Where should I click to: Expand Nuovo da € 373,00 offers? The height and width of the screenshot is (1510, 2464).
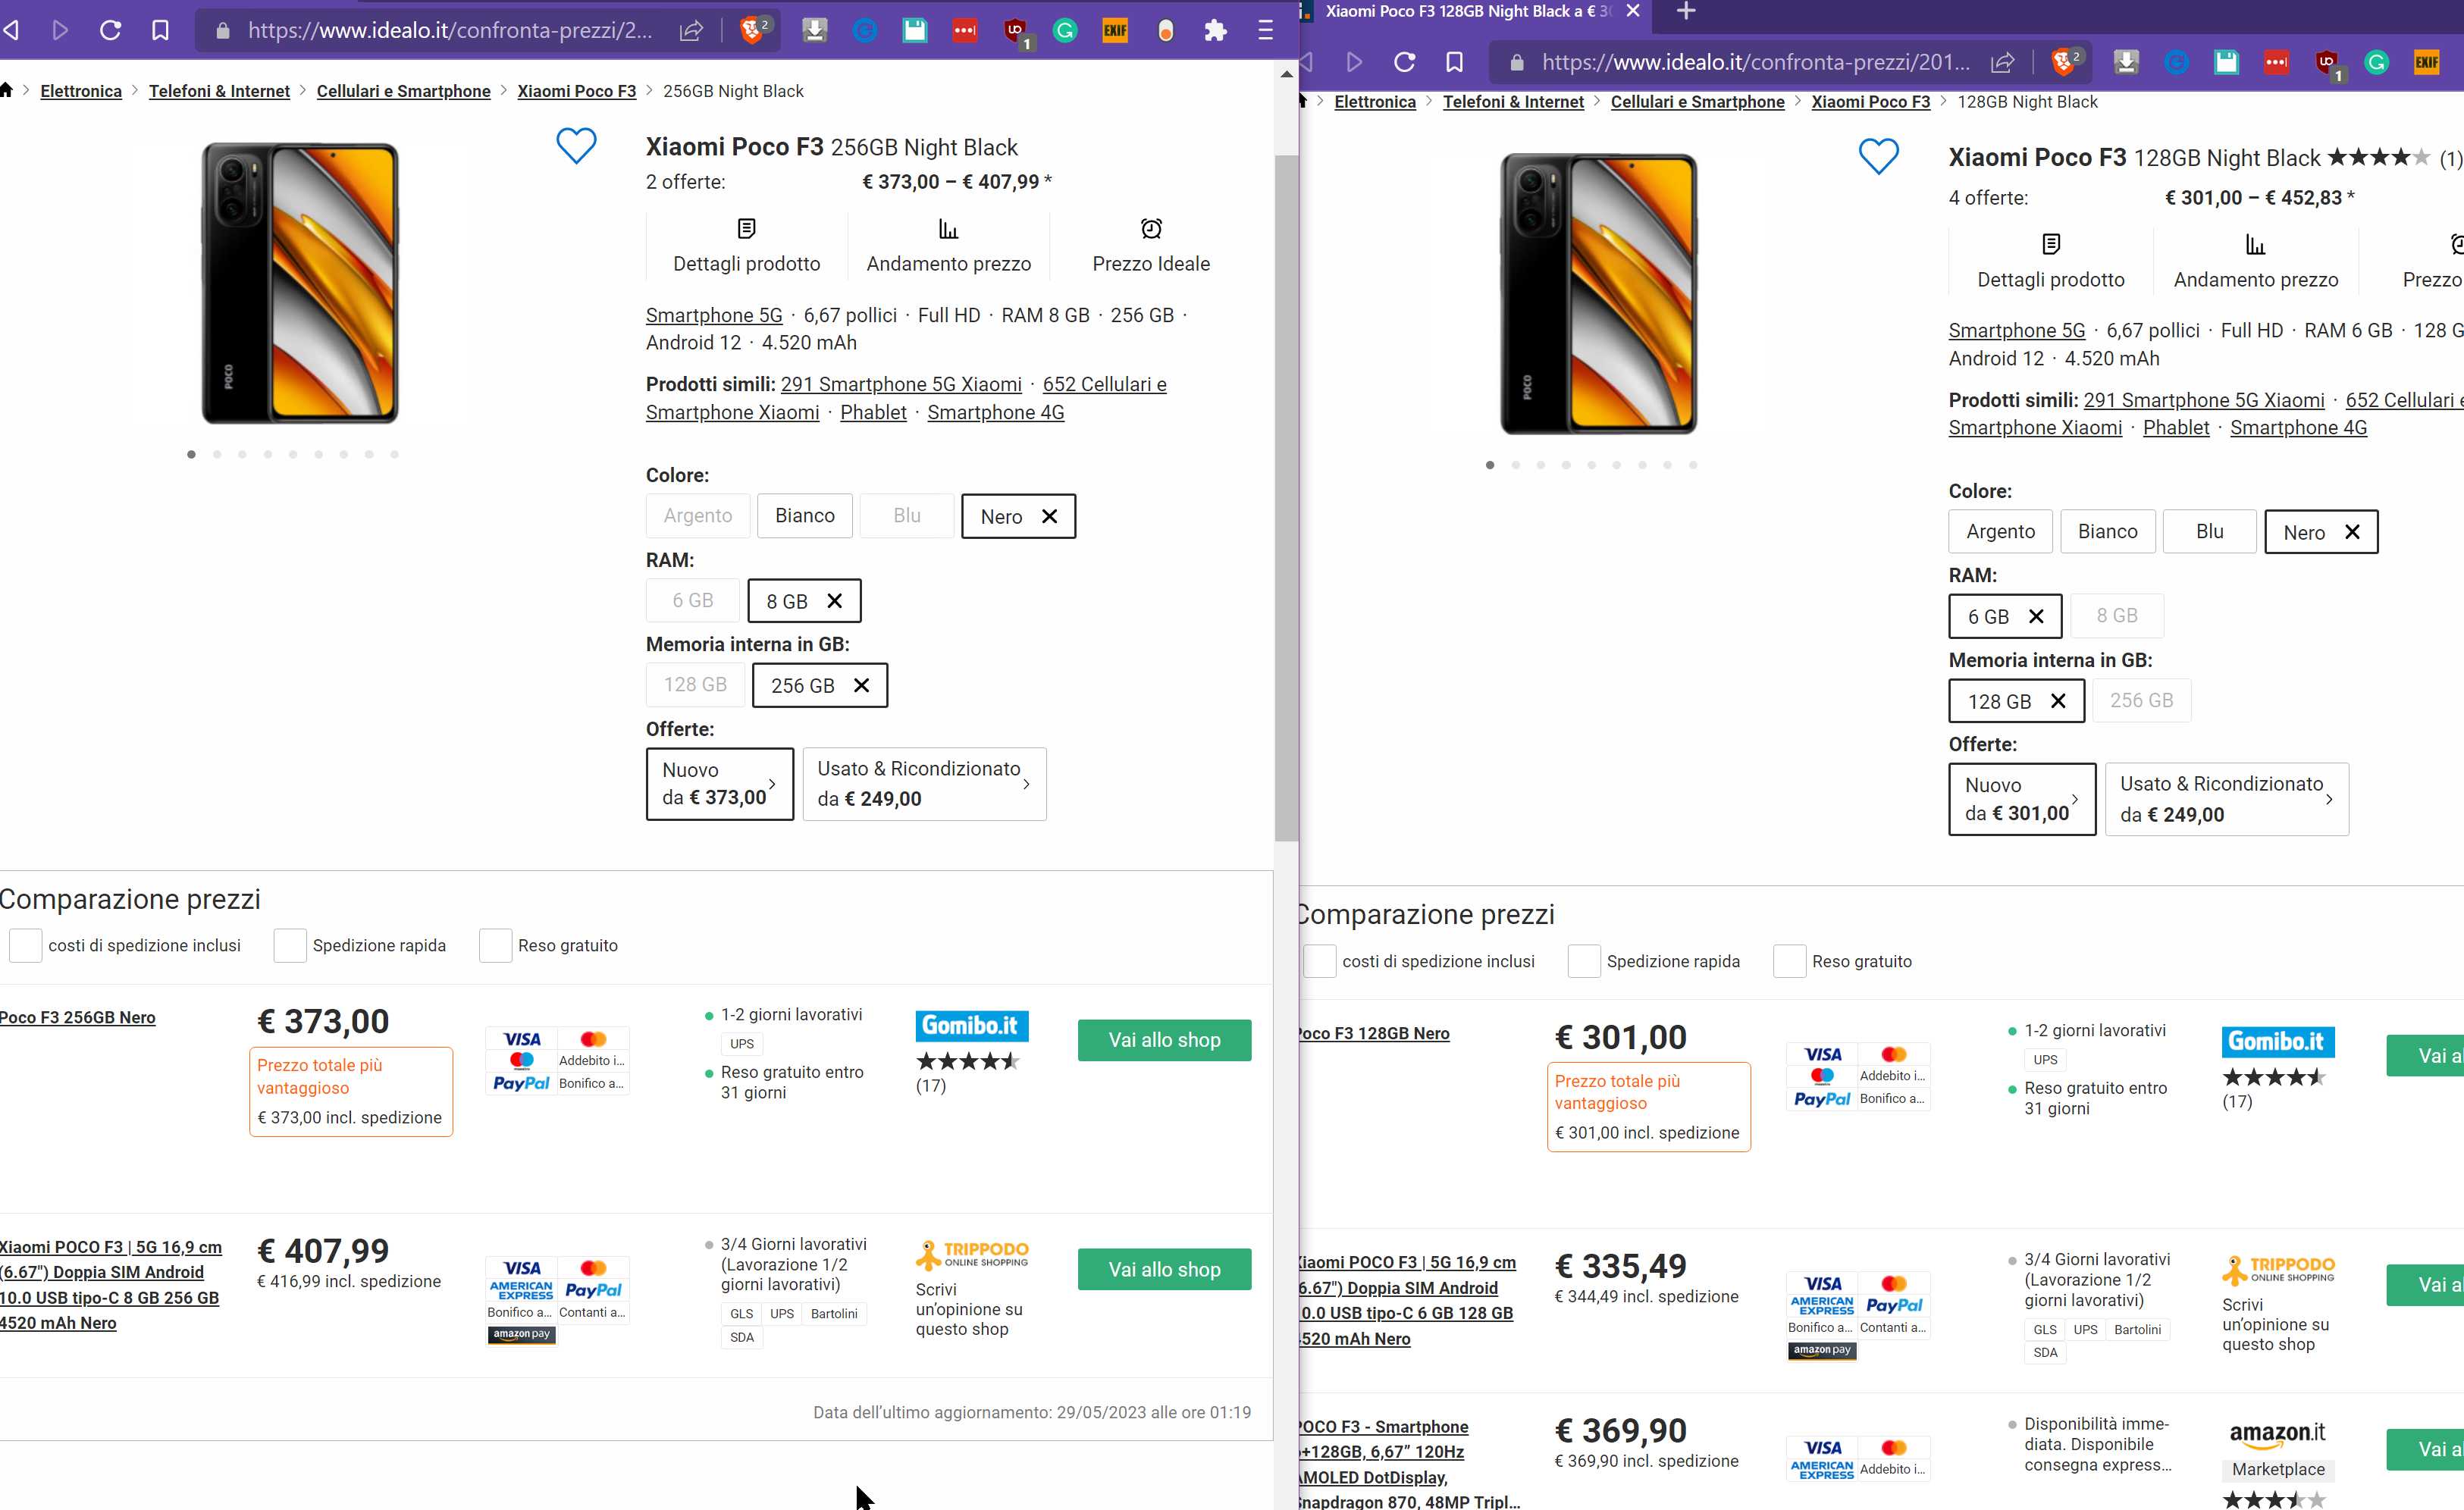coord(719,783)
